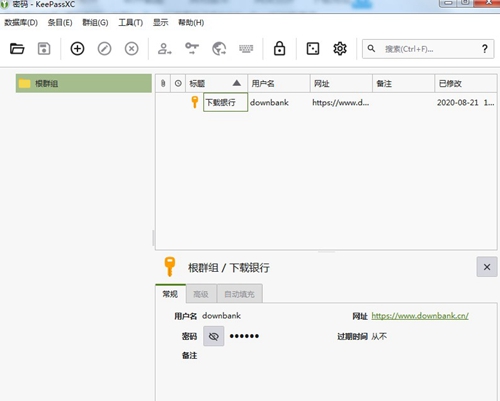Screen dimensions: 500x401
Task: Open the https://www.downbank.cn/ link
Action: click(420, 316)
